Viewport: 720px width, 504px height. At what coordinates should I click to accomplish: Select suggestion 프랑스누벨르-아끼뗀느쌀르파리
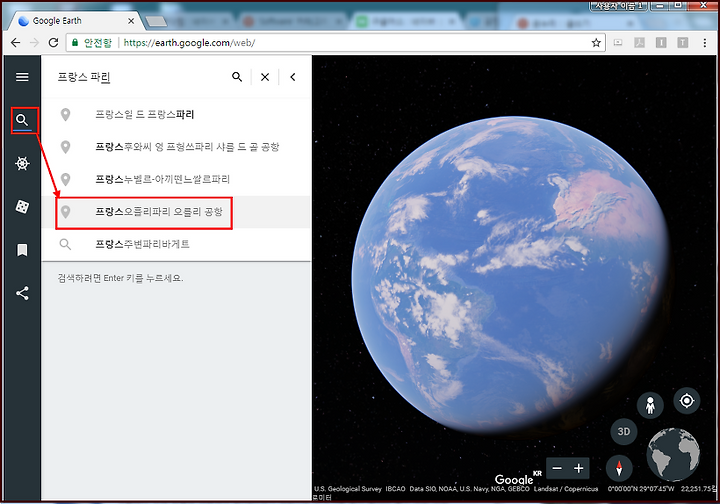[176, 179]
